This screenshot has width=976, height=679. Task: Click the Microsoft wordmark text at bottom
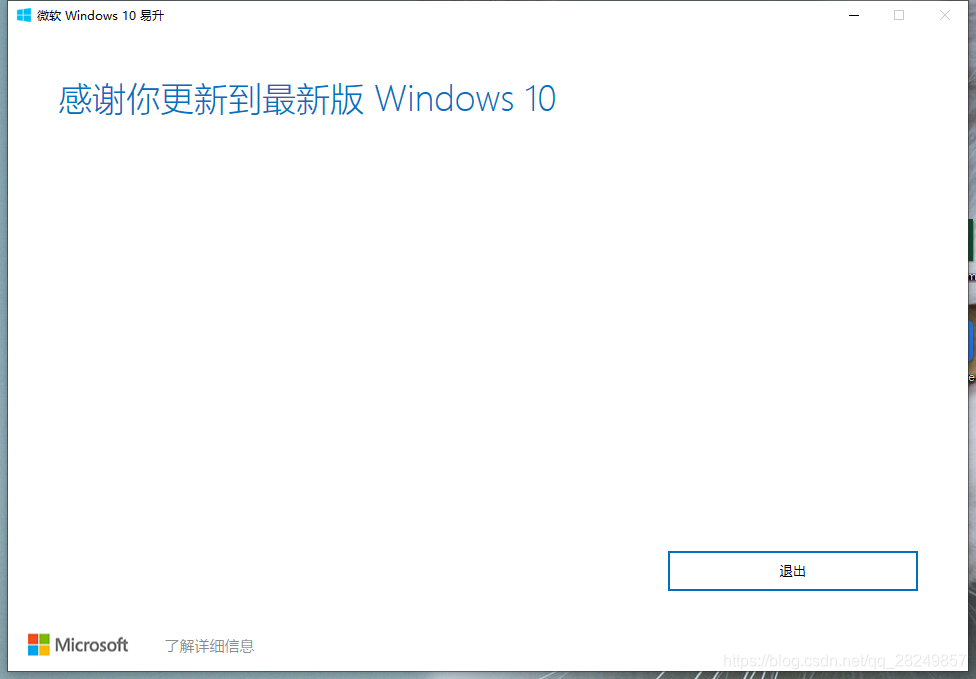92,645
